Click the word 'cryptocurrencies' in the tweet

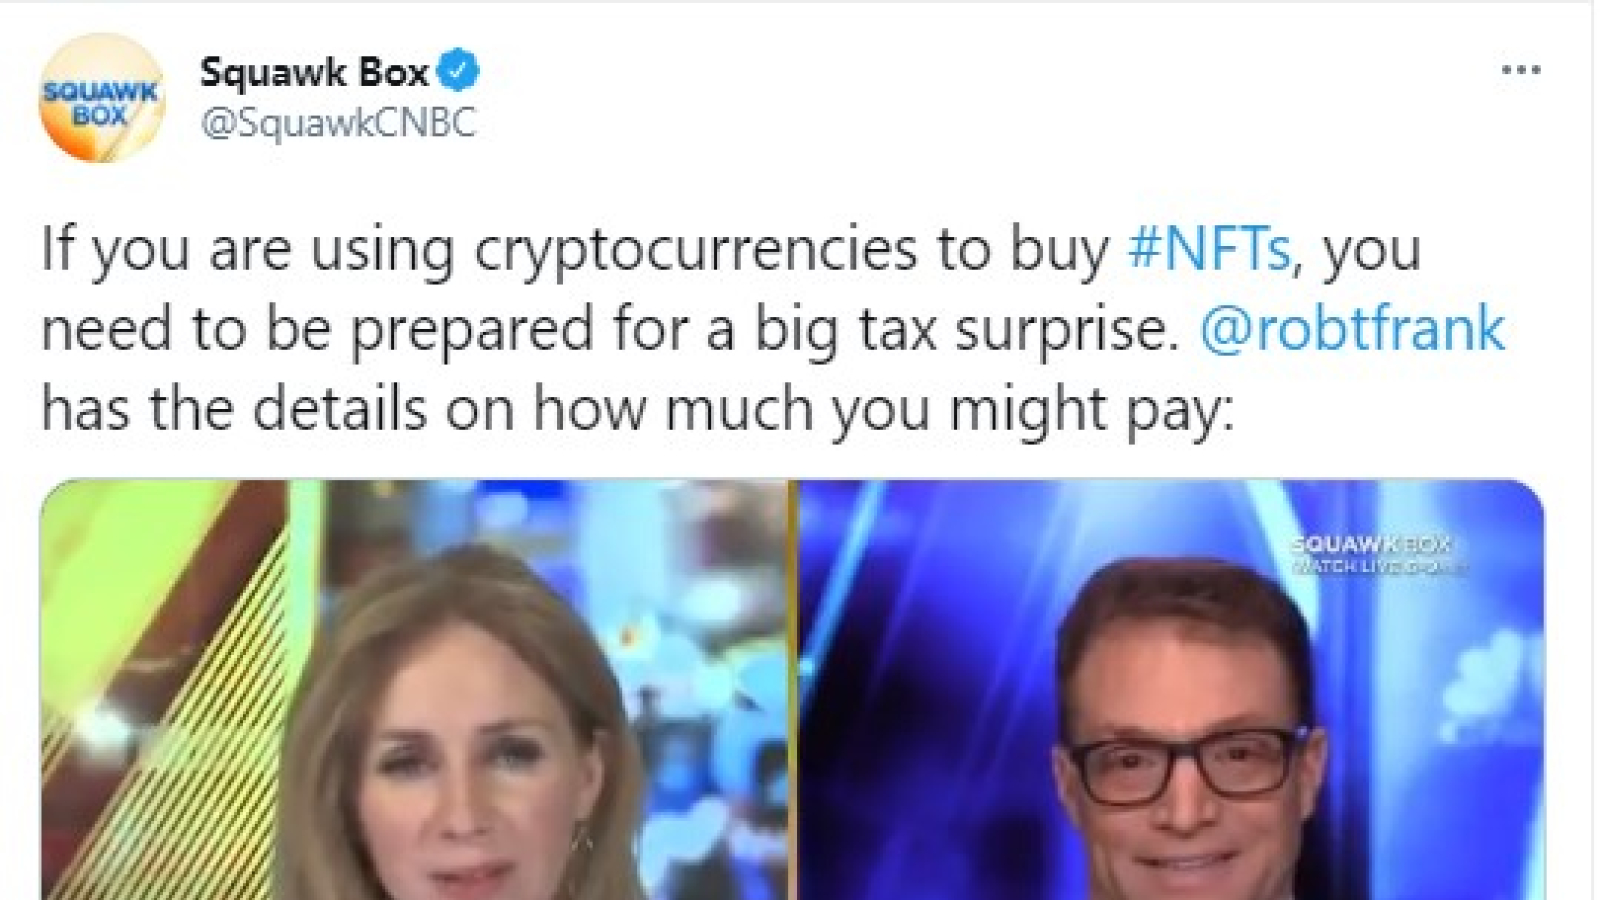click(695, 250)
